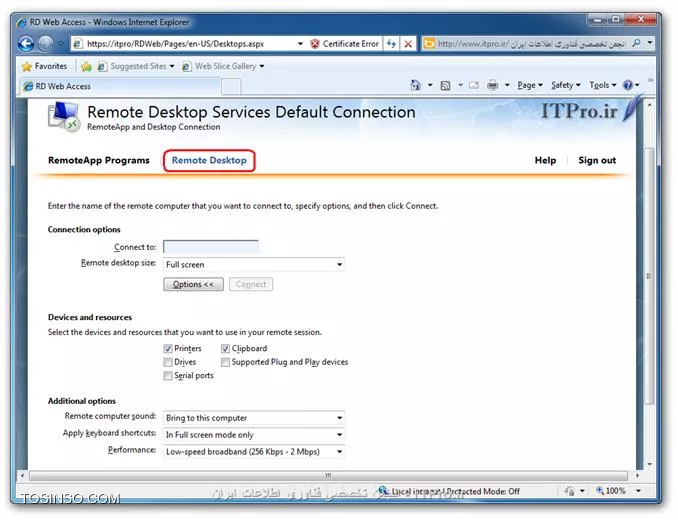Click the status bar security zone icon

pyautogui.click(x=383, y=491)
